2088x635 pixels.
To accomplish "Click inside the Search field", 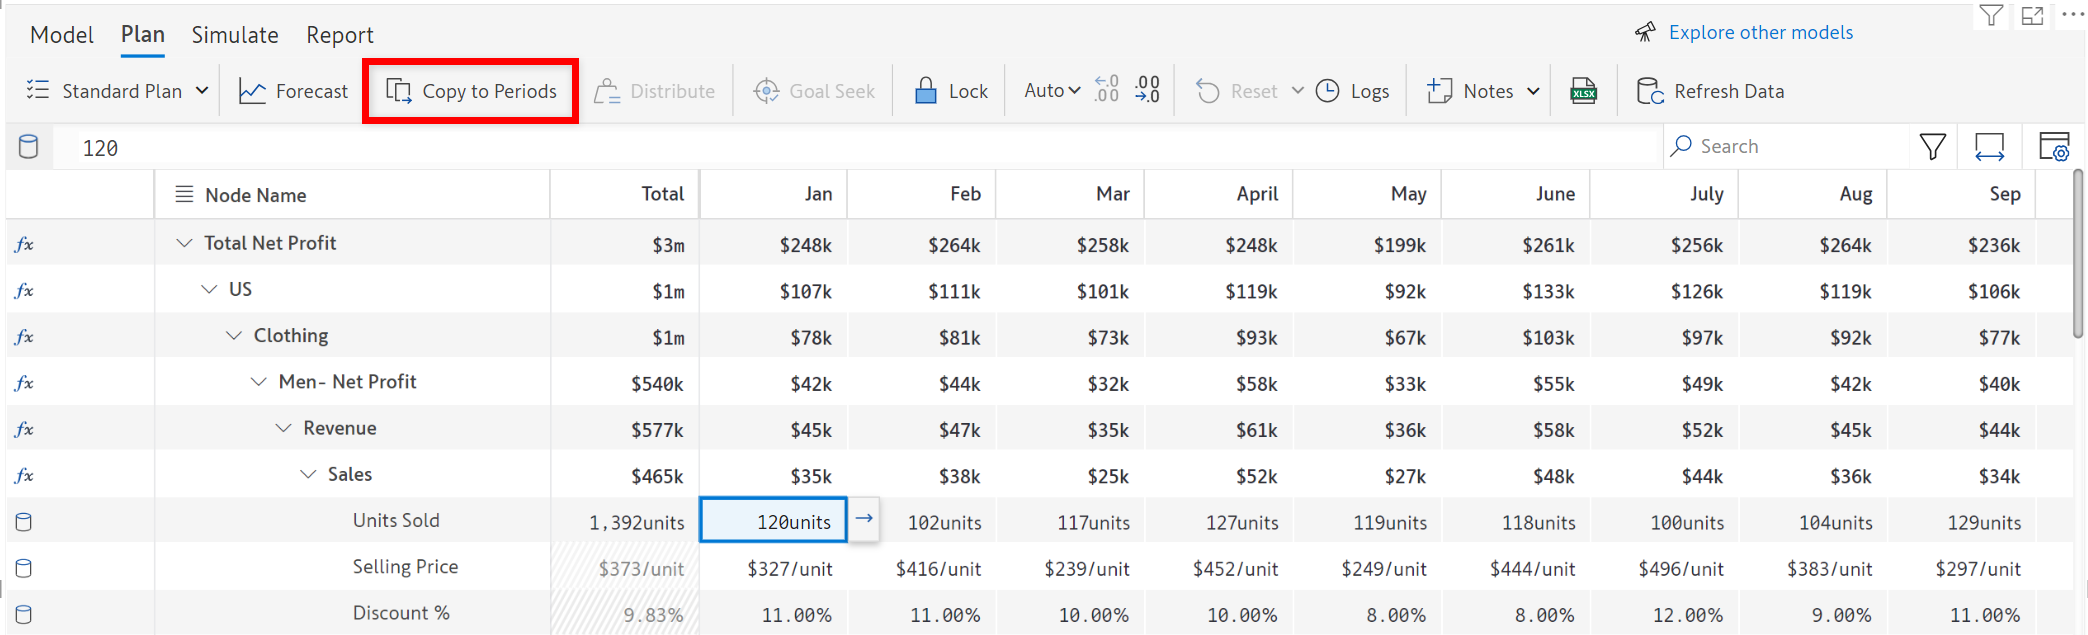I will coord(1790,147).
